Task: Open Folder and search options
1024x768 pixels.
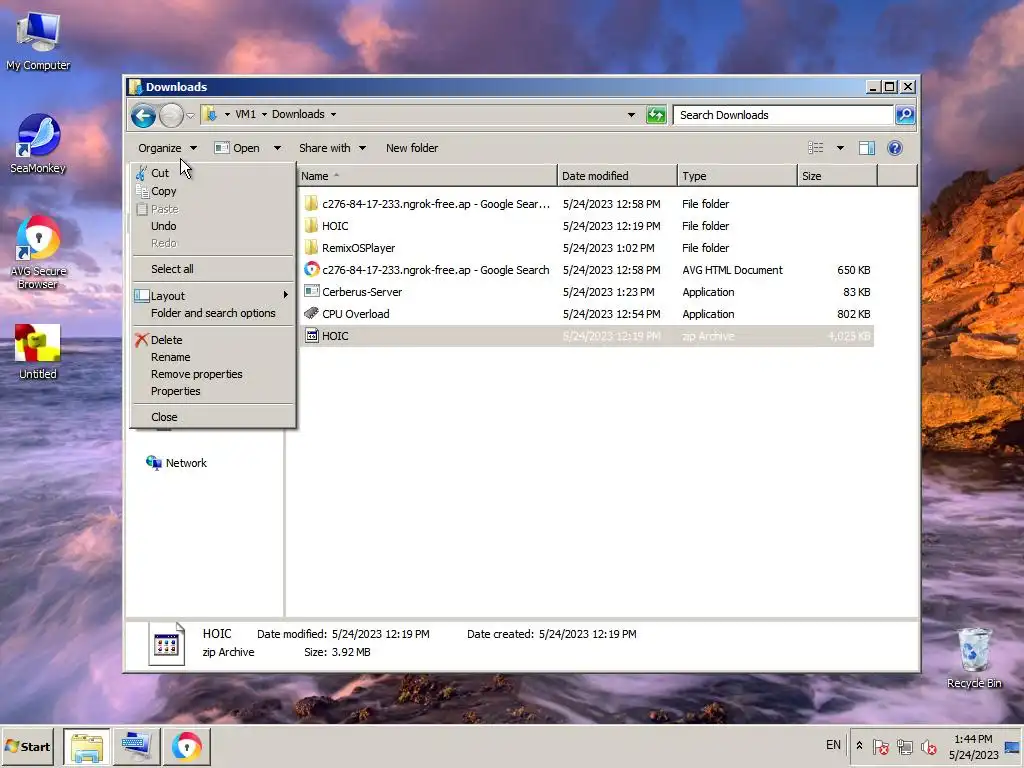Action: (x=213, y=313)
